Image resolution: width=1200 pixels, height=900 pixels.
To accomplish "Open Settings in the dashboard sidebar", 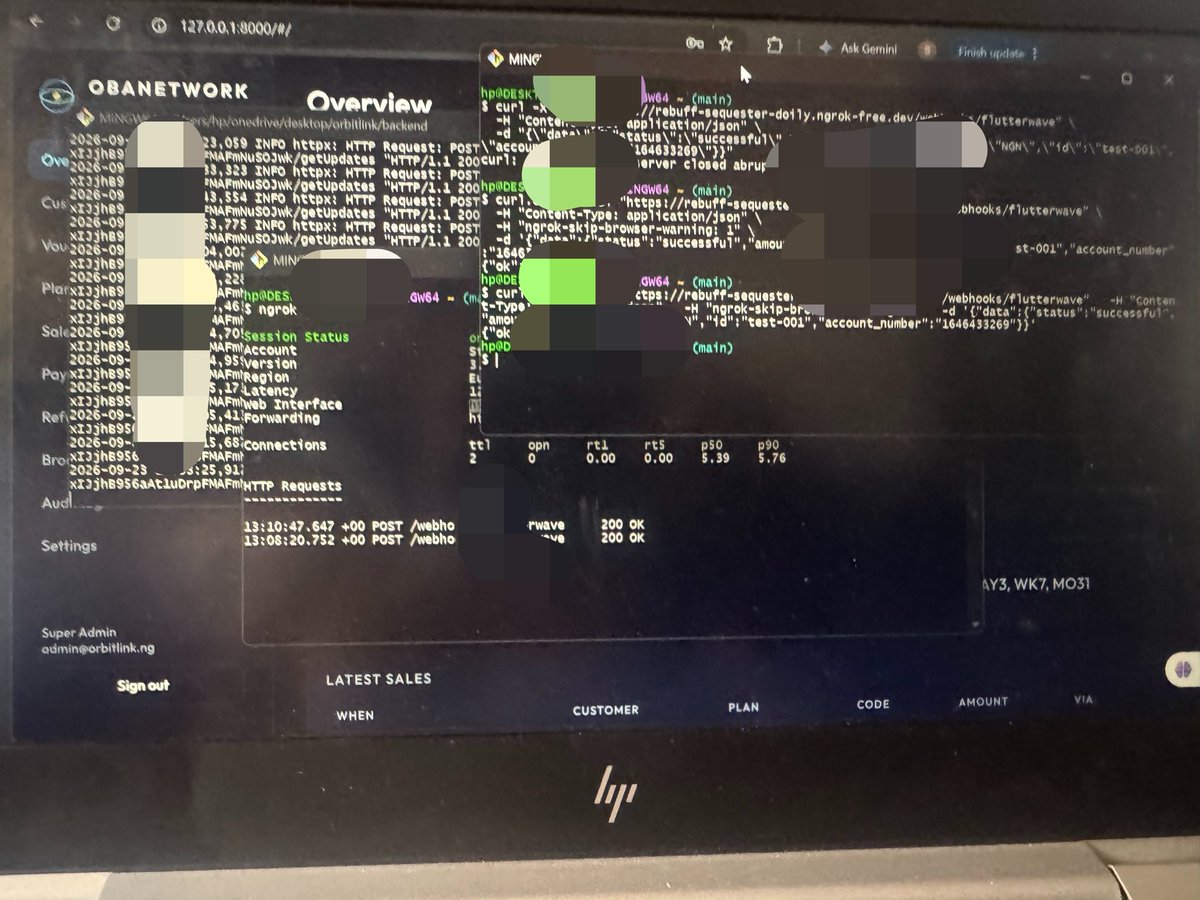I will 69,546.
